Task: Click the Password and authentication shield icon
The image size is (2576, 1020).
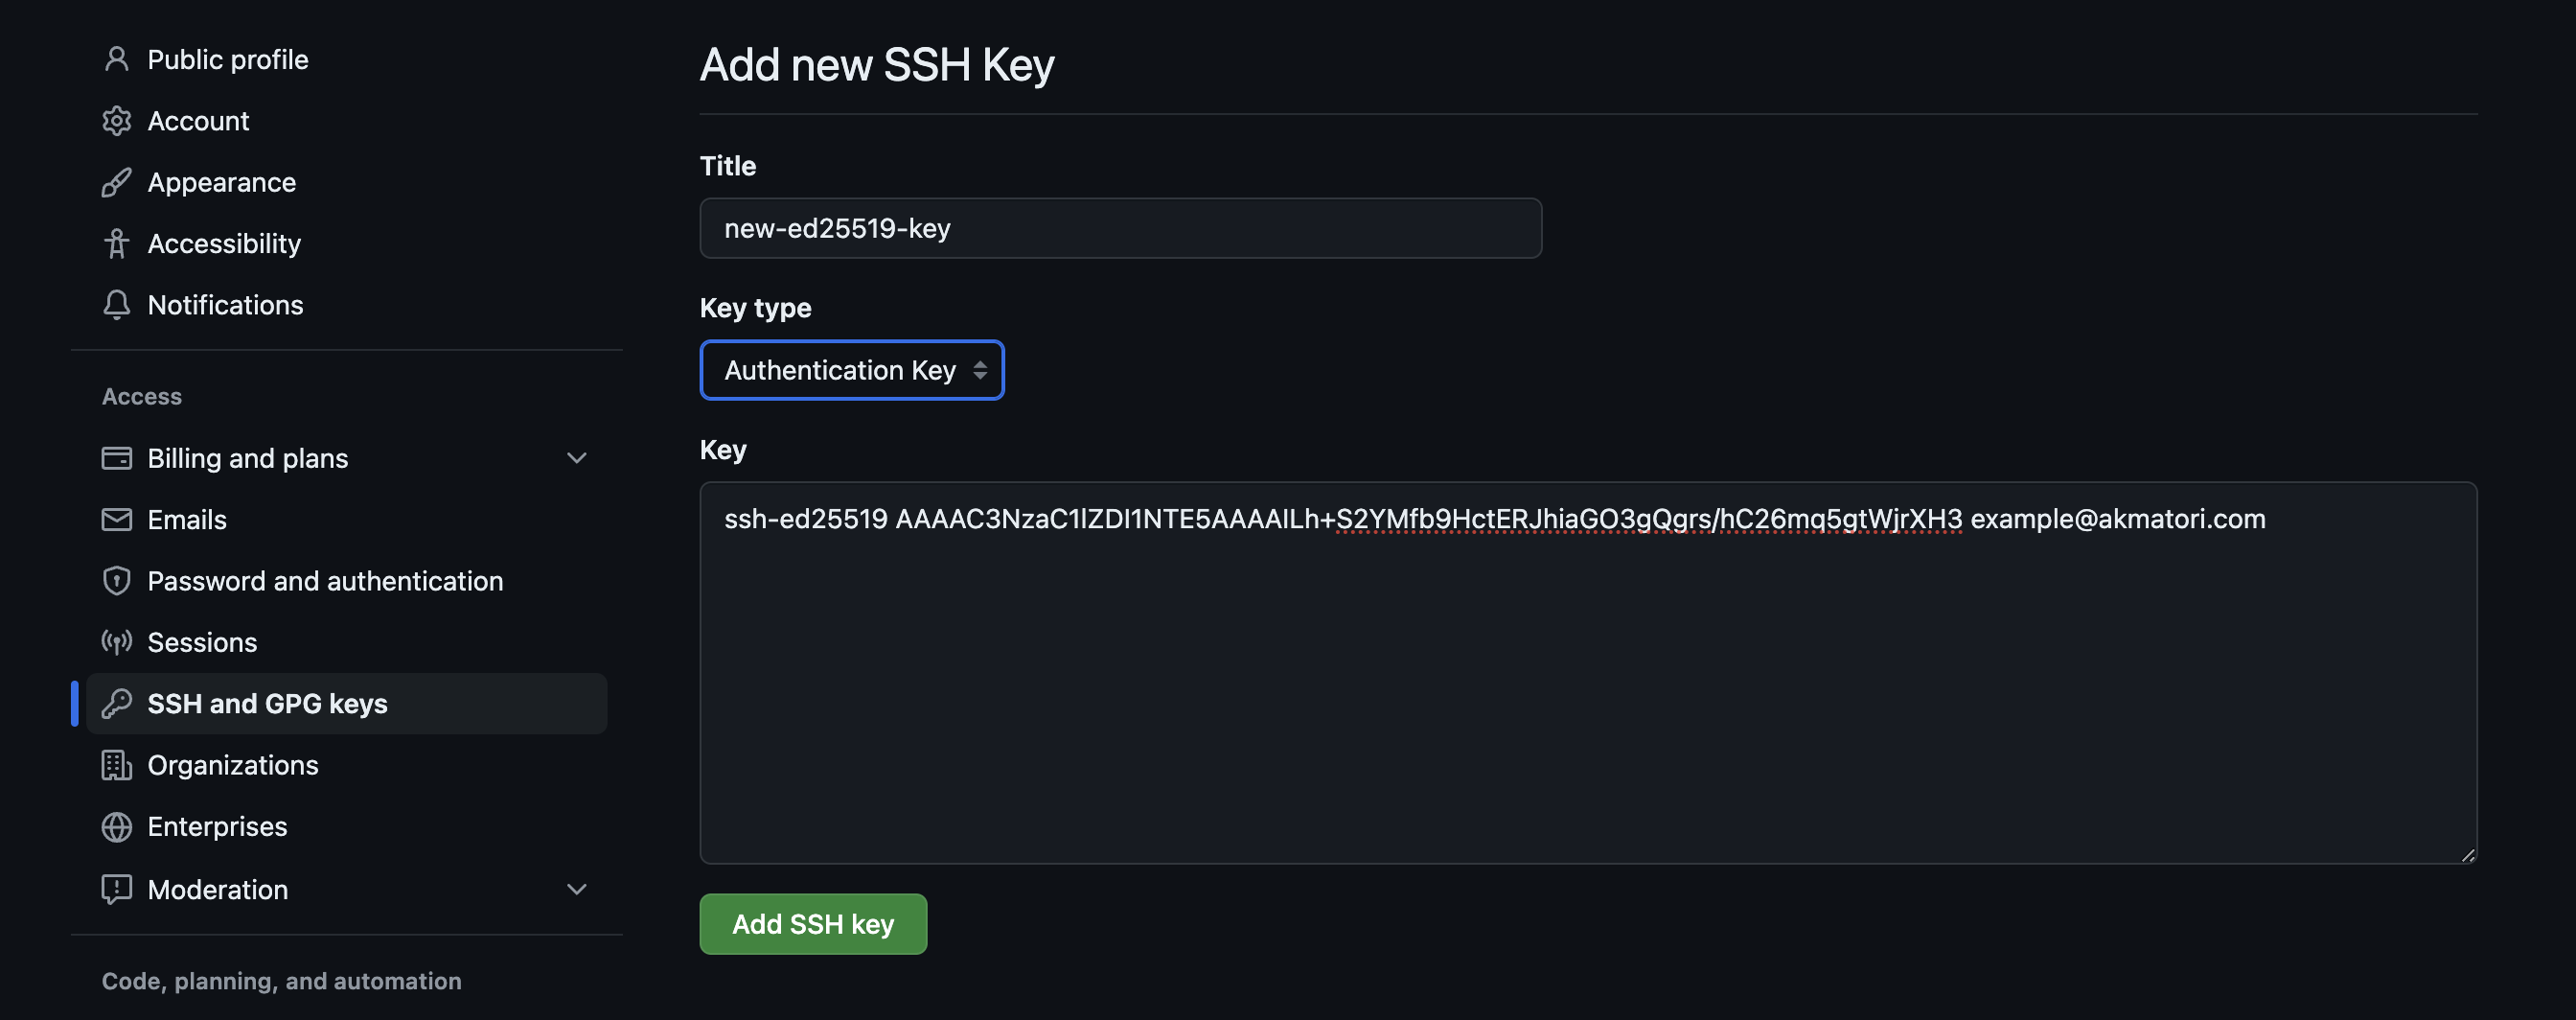Action: point(117,580)
